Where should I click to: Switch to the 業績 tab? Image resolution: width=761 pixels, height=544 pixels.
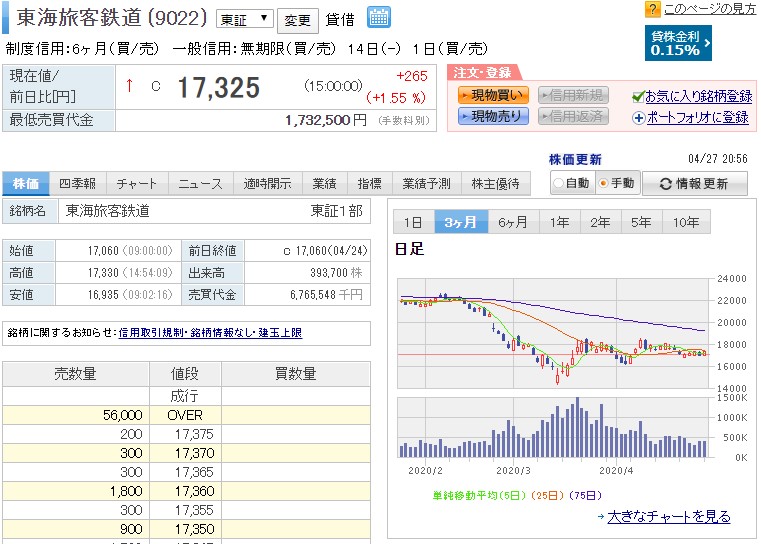324,183
